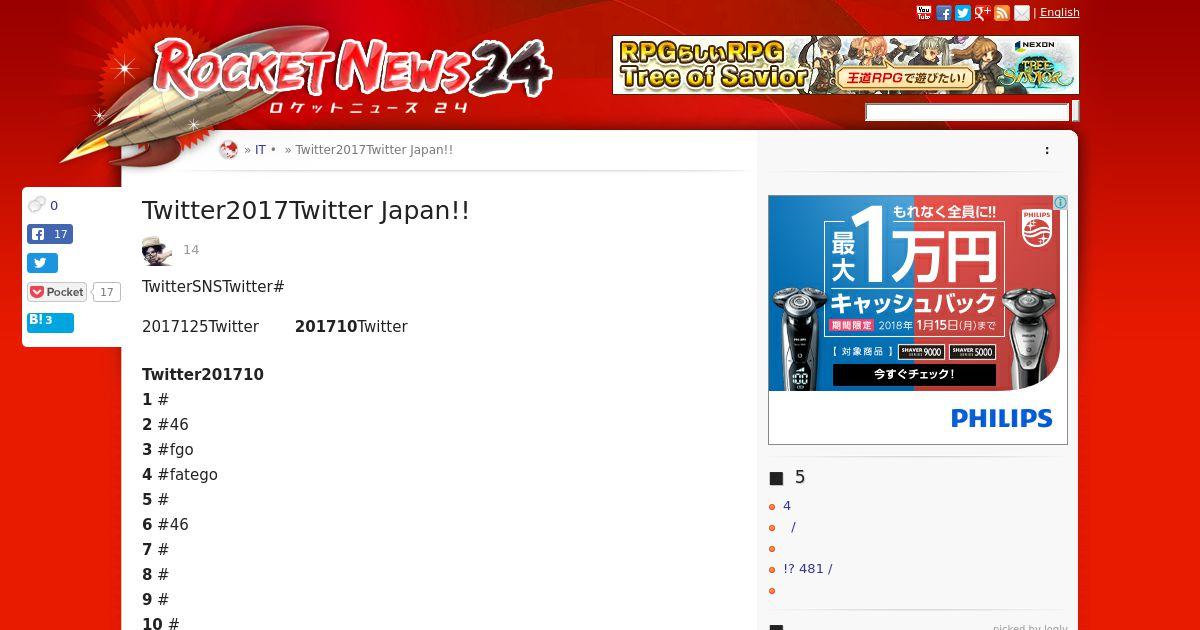This screenshot has width=1200, height=630.
Task: Open the comments bubble icon showing 0
Action: click(x=37, y=205)
